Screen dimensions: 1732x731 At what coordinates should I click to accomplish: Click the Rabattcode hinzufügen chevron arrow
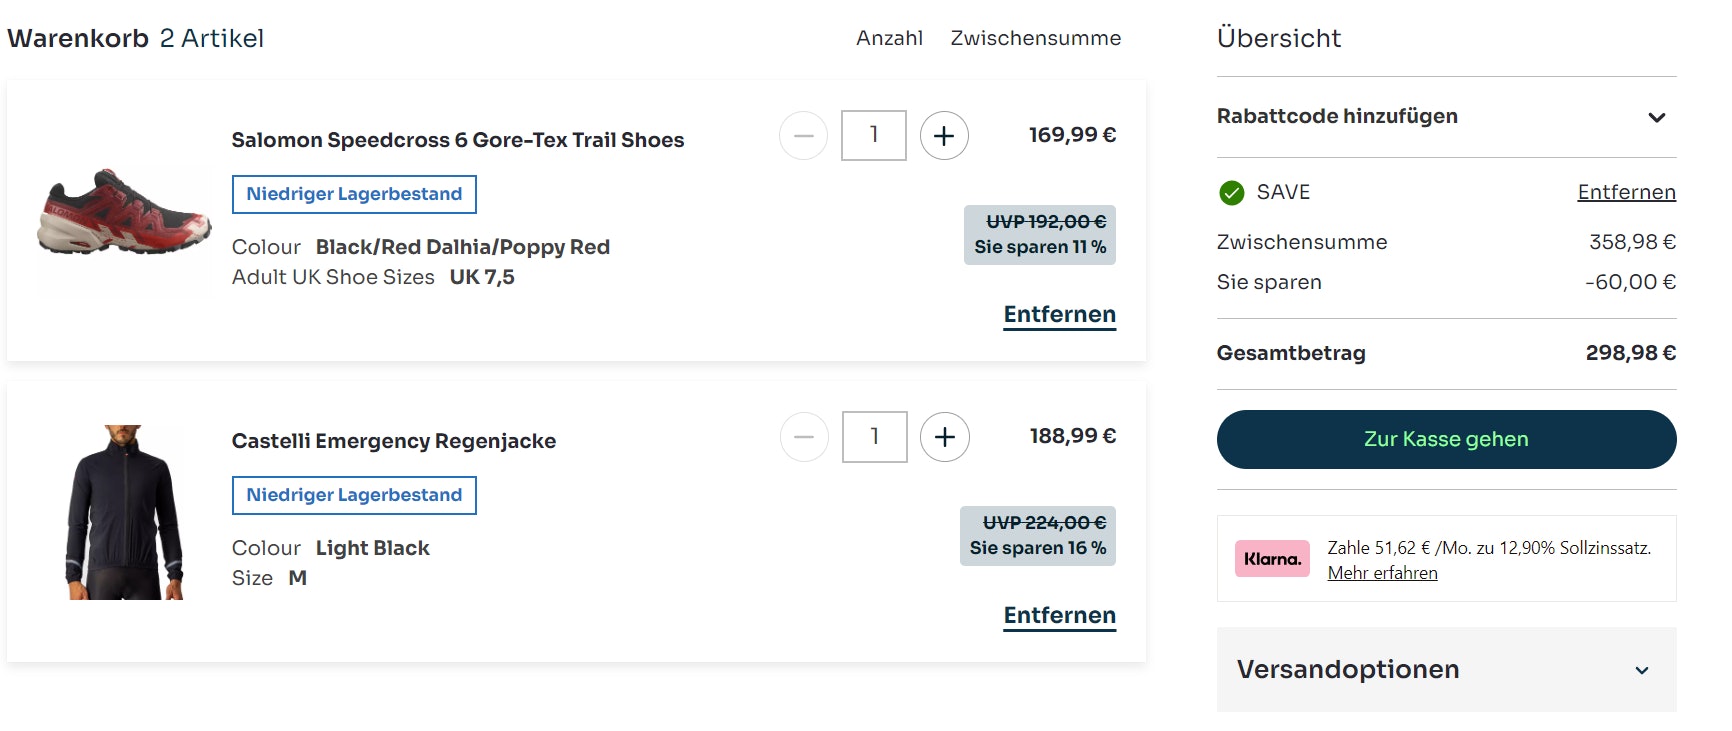click(x=1657, y=118)
